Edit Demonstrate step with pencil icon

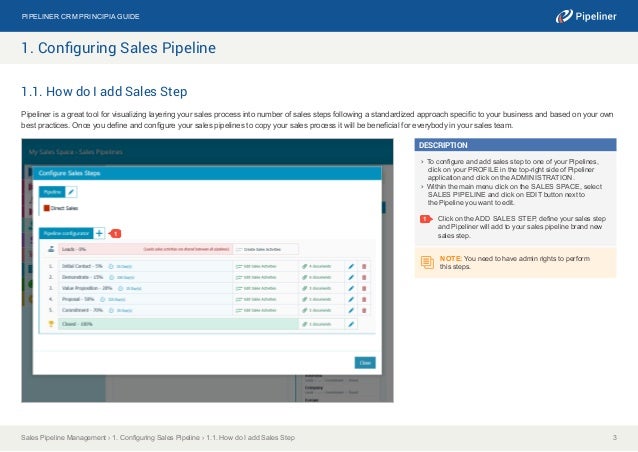click(x=351, y=277)
